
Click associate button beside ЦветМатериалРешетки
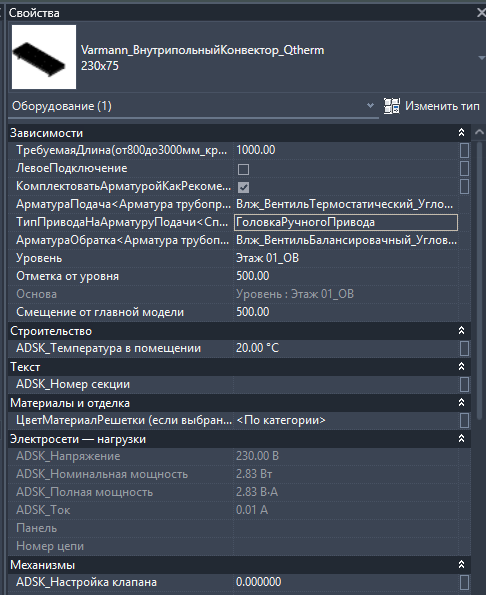(x=464, y=420)
